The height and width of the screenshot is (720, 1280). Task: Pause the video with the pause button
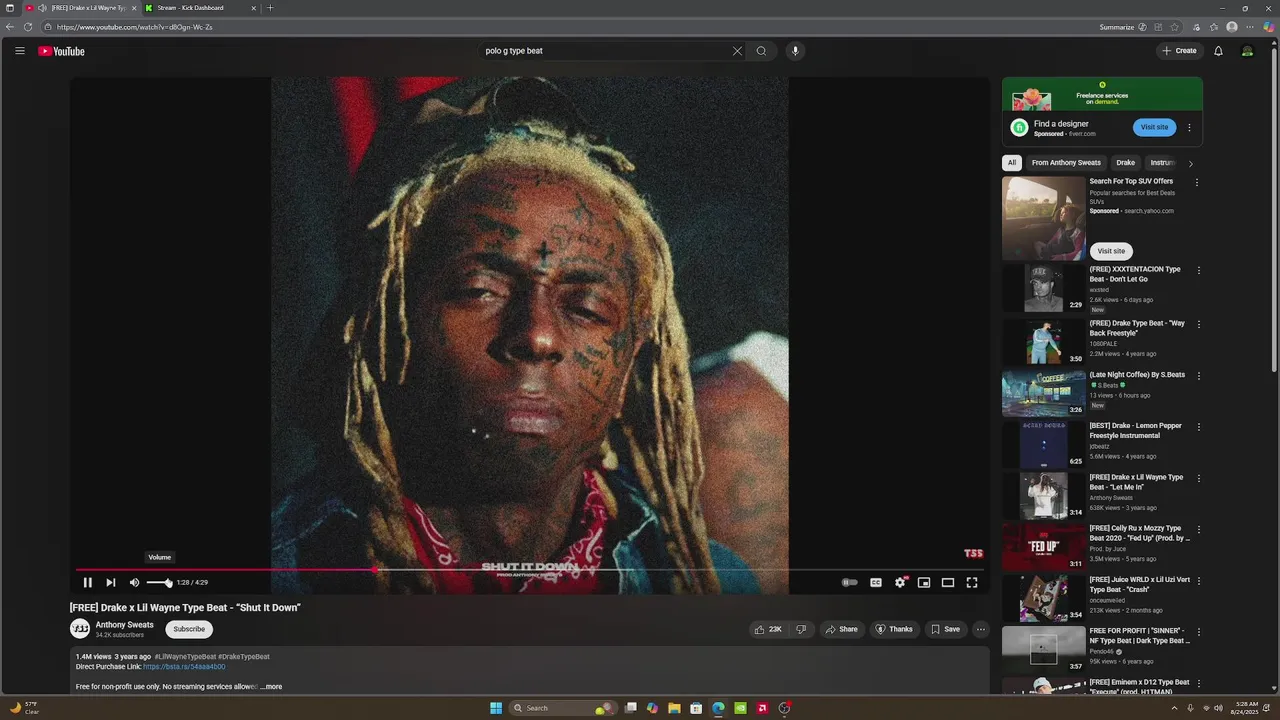[x=87, y=582]
